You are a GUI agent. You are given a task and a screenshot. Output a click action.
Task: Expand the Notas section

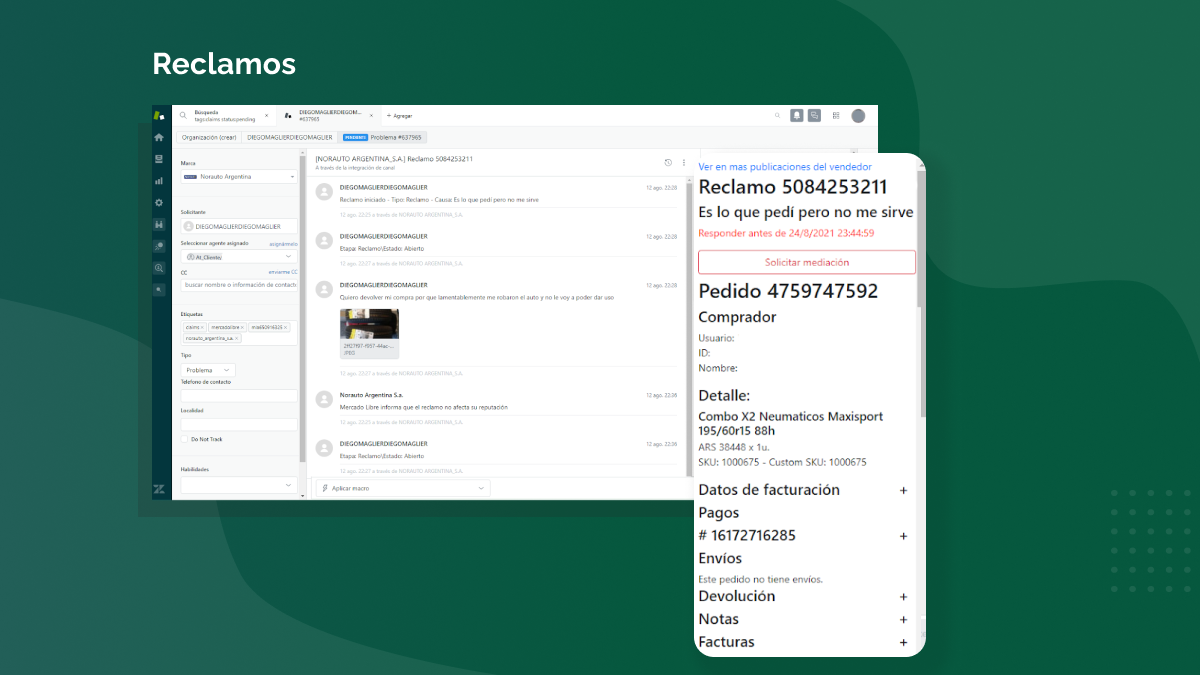[x=904, y=620]
